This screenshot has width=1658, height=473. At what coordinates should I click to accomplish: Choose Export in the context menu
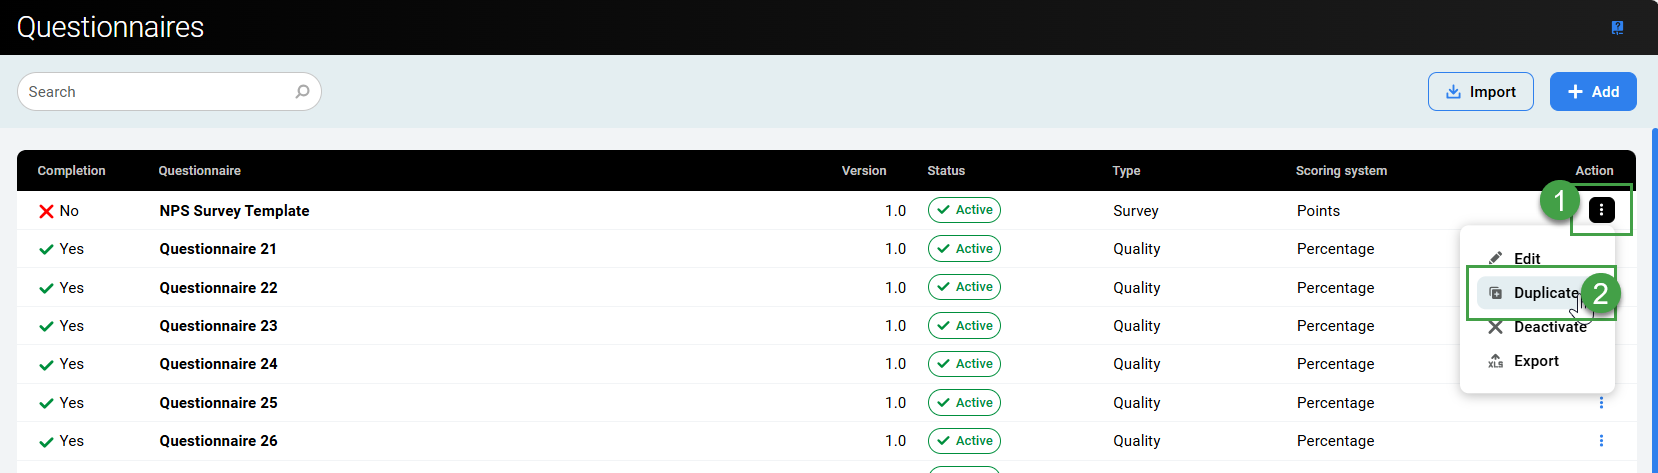(1536, 361)
